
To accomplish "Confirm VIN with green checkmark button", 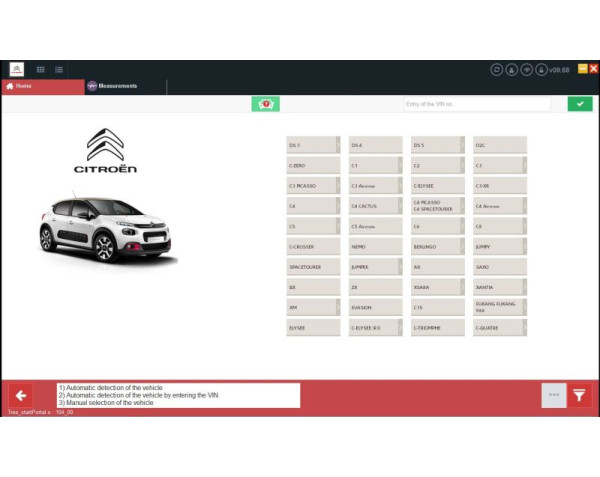I will pos(580,104).
